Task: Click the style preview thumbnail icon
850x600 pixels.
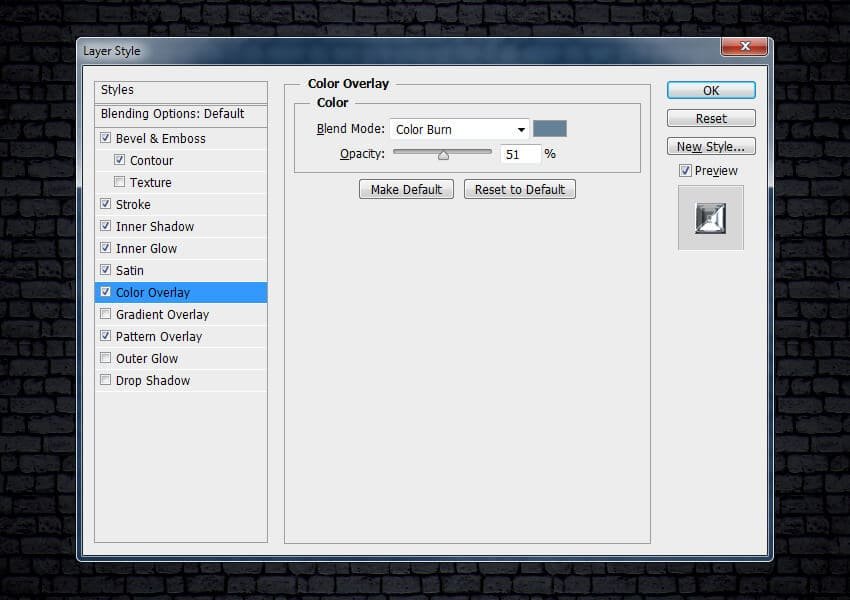Action: [710, 219]
